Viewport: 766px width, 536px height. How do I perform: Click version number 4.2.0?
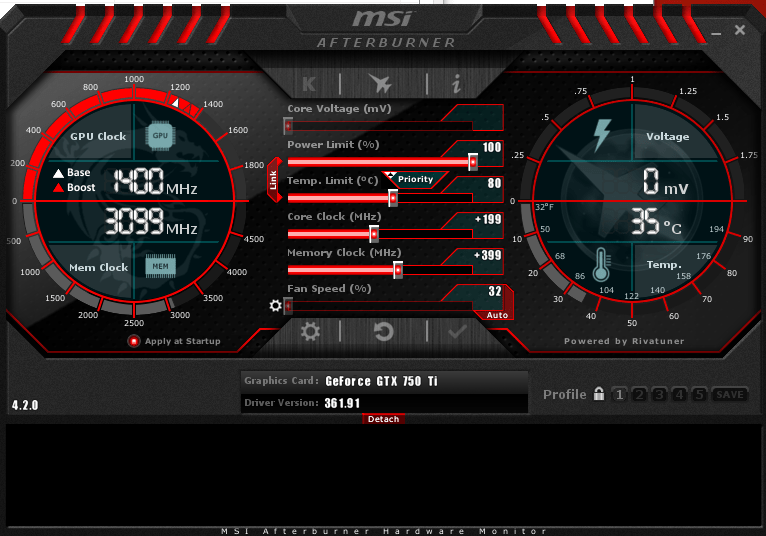click(25, 405)
